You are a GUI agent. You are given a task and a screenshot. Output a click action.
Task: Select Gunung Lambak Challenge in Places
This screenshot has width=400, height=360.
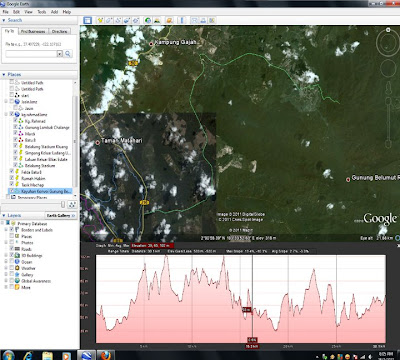(47, 127)
